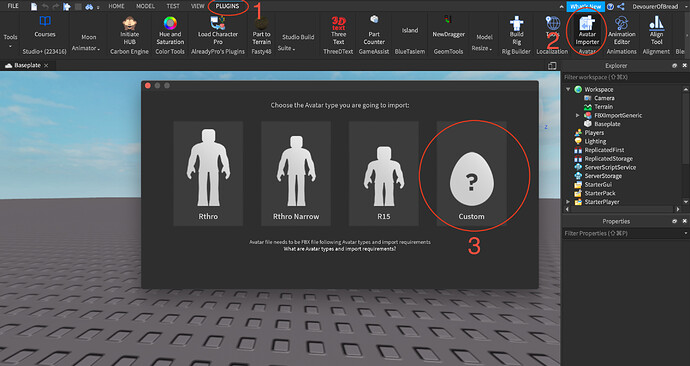Collapse the Workspace tree node
The image size is (690, 366).
568,89
